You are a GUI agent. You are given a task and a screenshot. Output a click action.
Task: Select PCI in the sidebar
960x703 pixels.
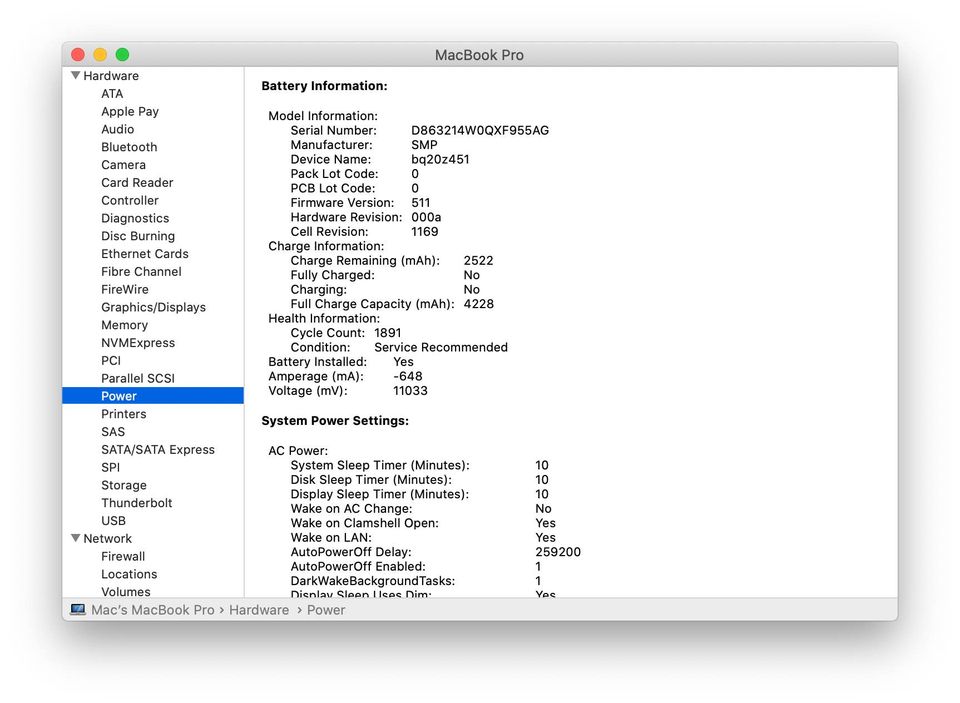pos(111,360)
